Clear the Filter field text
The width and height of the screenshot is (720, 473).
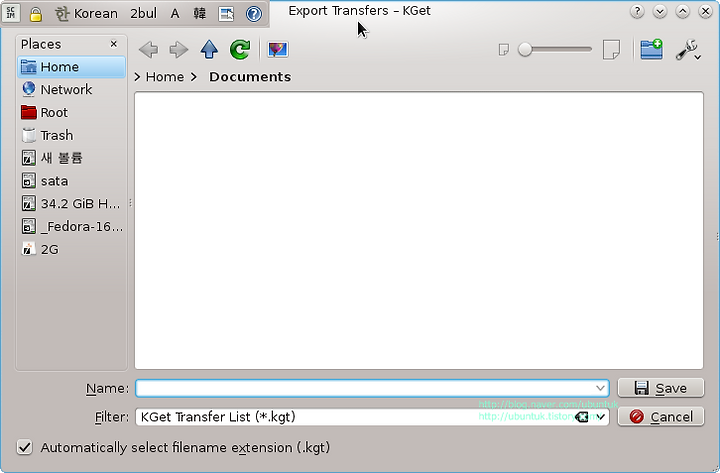pos(582,417)
